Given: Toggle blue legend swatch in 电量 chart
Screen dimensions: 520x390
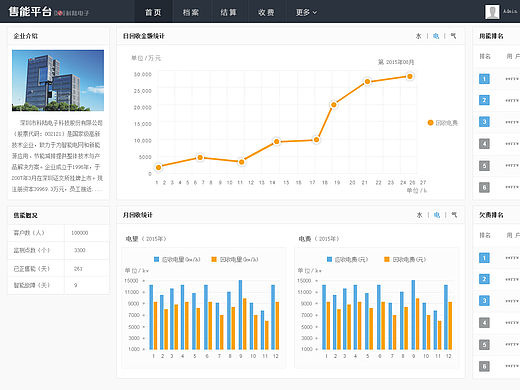Looking at the screenshot, I should [x=157, y=259].
